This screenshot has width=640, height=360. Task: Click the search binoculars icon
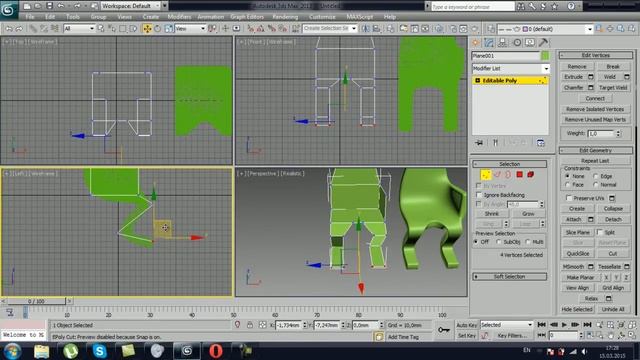tap(521, 6)
